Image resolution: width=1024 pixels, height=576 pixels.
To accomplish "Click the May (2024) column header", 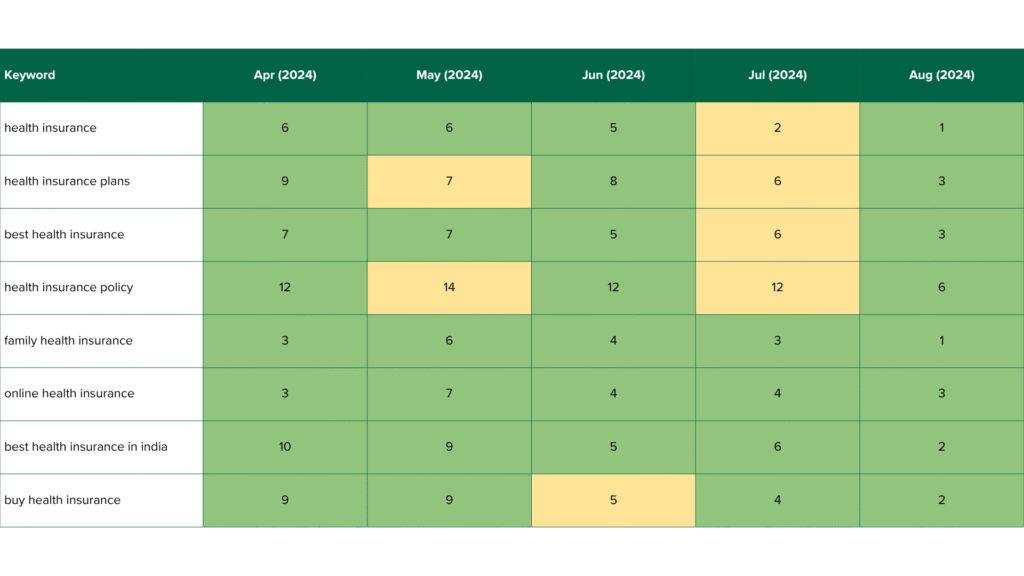I will coord(449,75).
